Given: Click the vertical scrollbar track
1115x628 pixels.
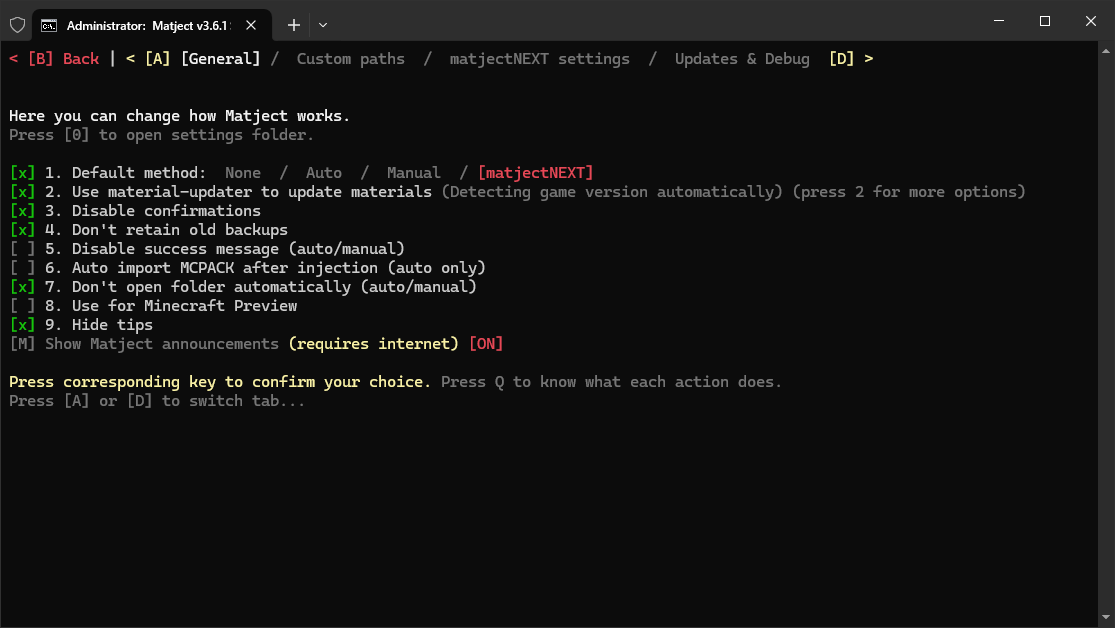Looking at the screenshot, I should (1106, 334).
